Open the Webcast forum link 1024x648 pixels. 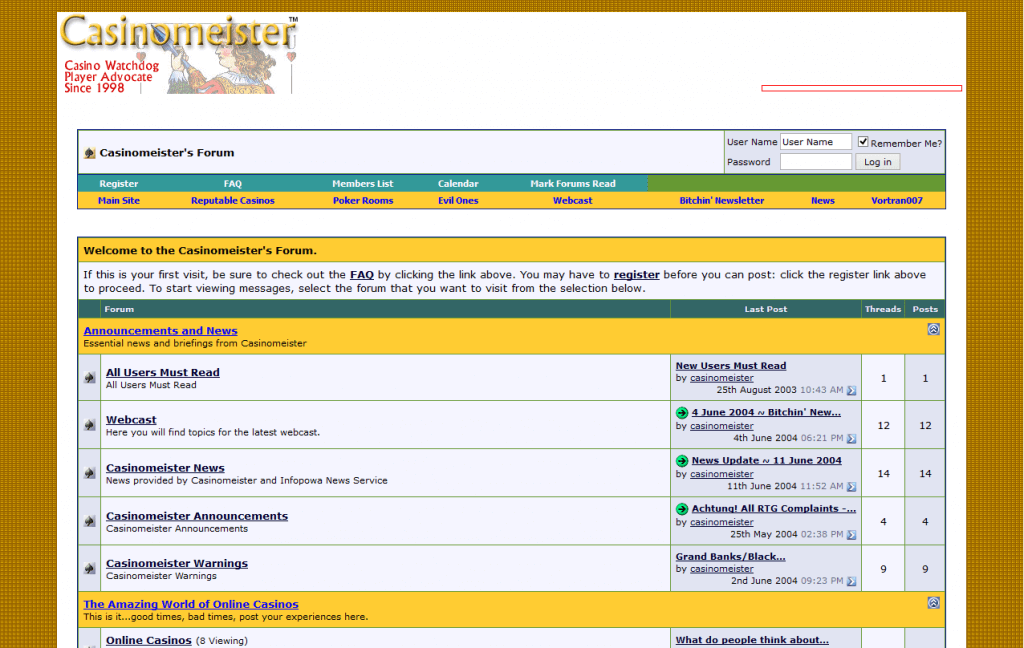(x=131, y=420)
